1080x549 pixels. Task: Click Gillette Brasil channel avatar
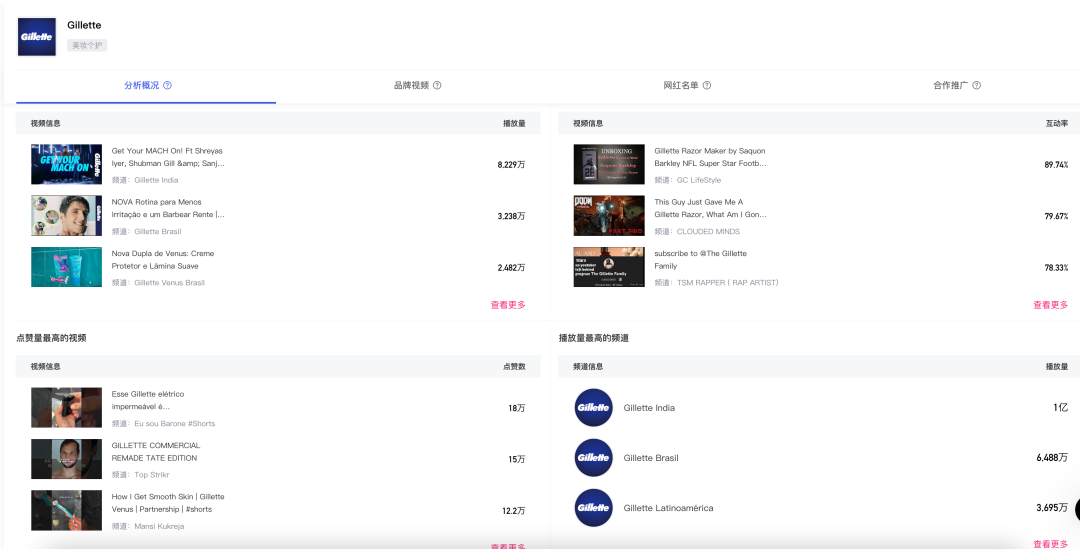[x=594, y=457]
